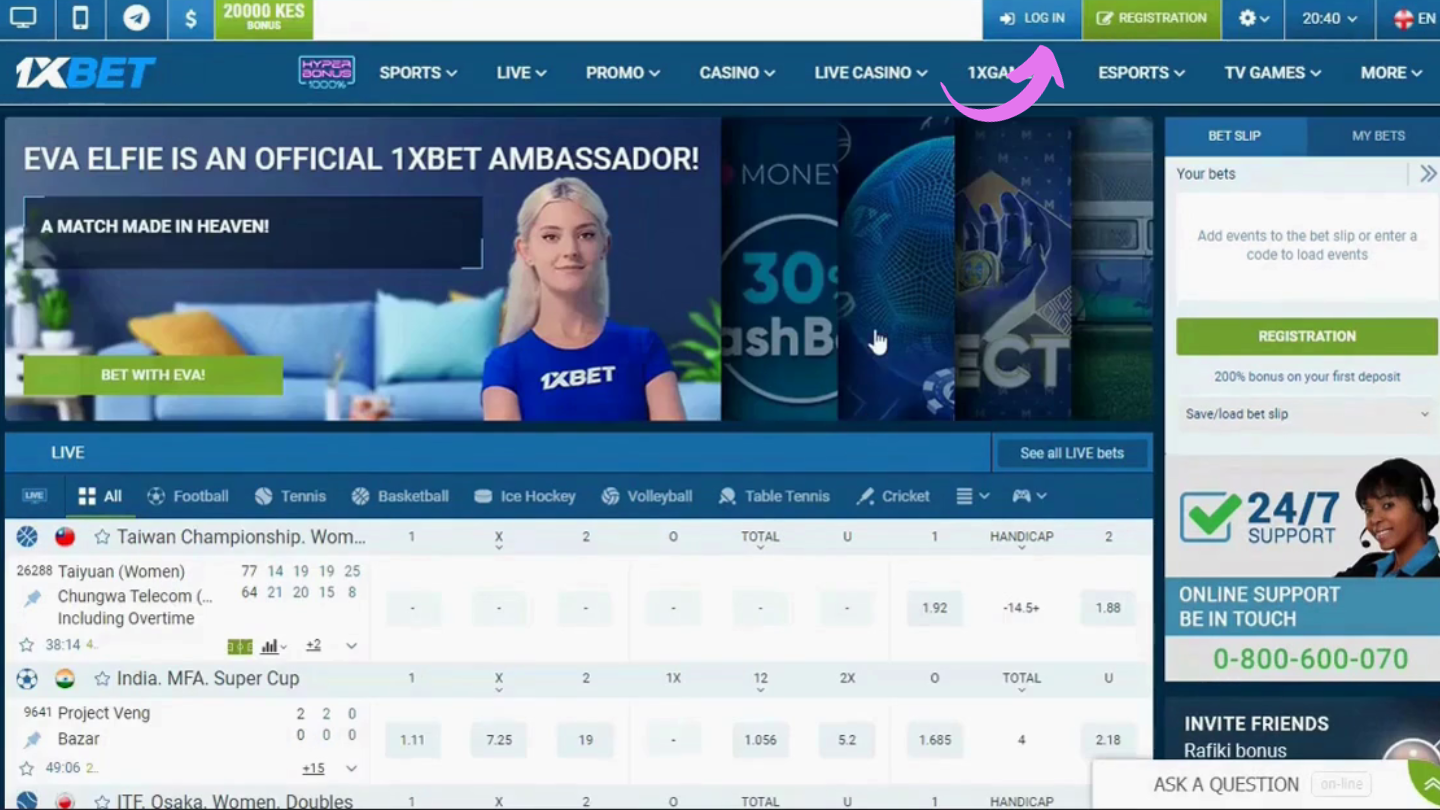The width and height of the screenshot is (1440, 810).
Task: Favorite the Taiyuan vs Chungwa Telecom match
Action: click(27, 645)
